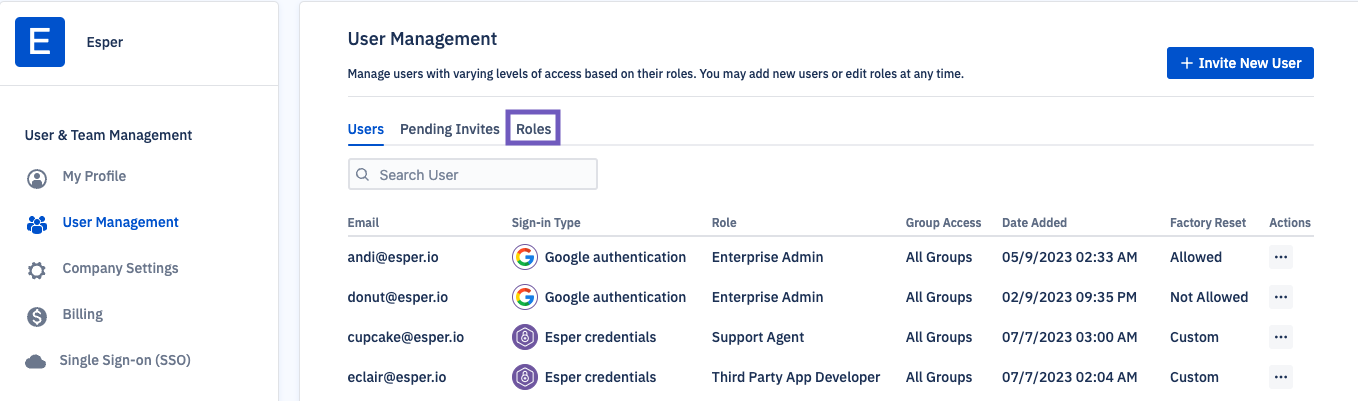Click the User Management people icon
Viewport: 1358px width, 401px height.
coord(37,224)
